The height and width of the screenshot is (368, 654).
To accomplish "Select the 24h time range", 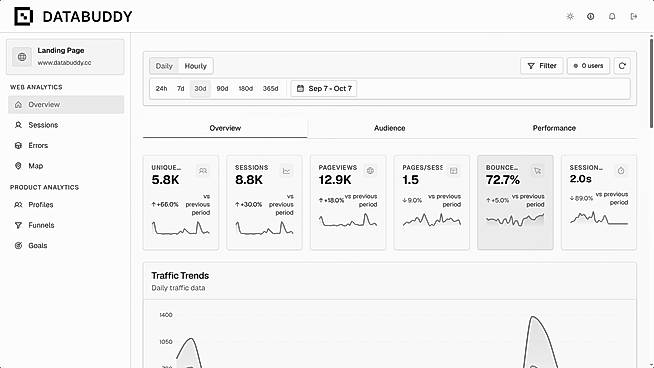I will tap(161, 88).
